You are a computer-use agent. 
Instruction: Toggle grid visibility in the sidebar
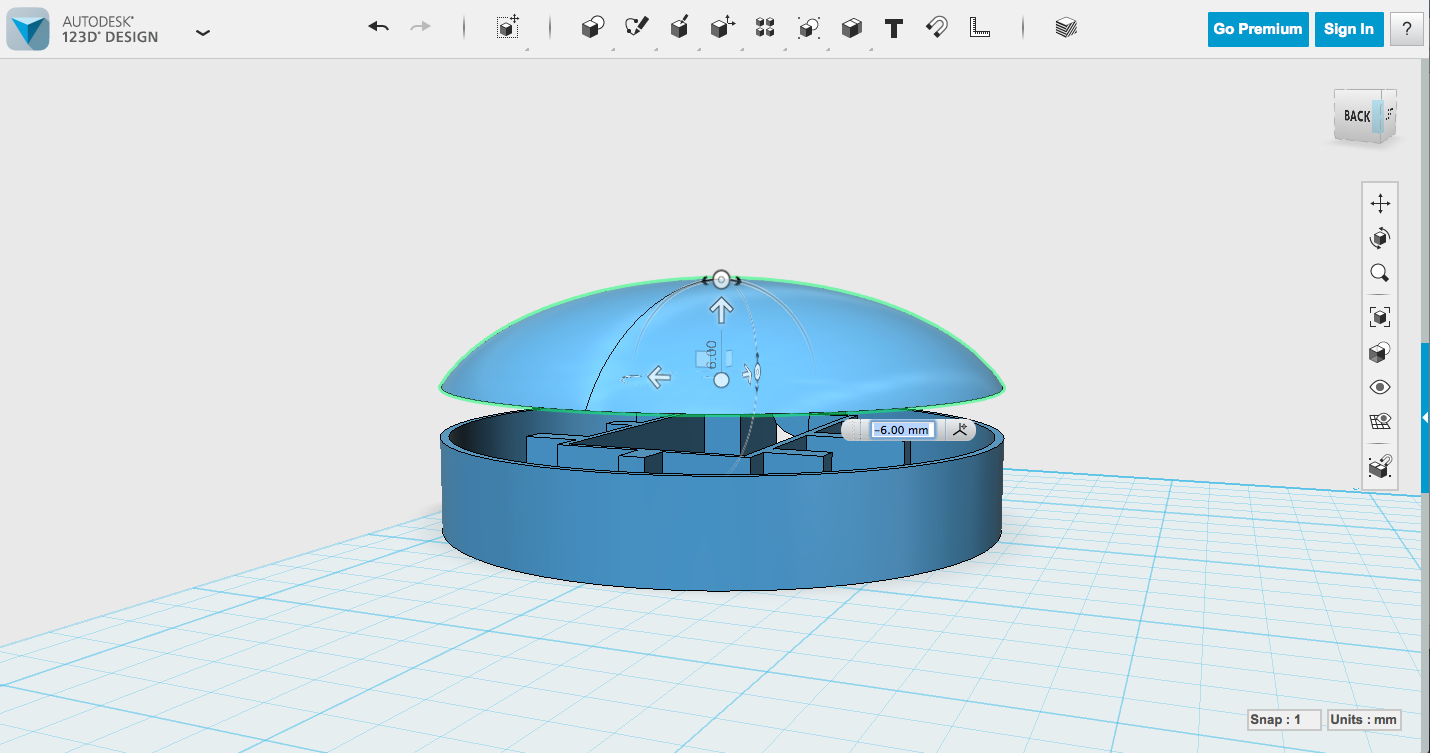[1379, 421]
